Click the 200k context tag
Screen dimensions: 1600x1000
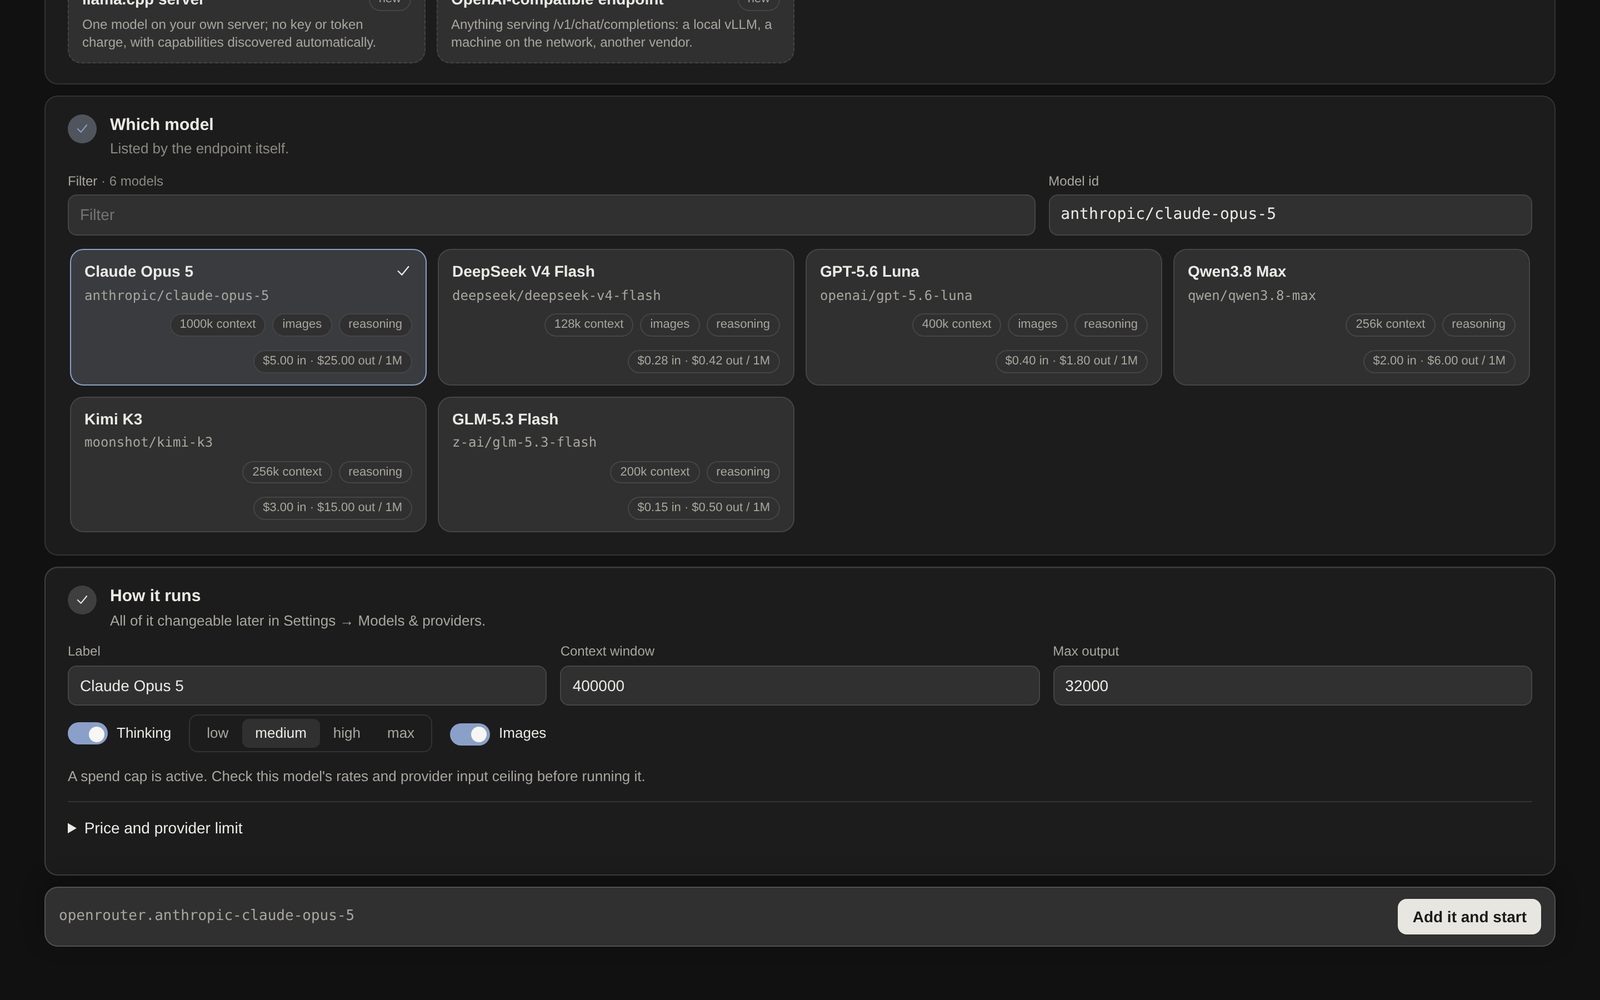(x=655, y=472)
